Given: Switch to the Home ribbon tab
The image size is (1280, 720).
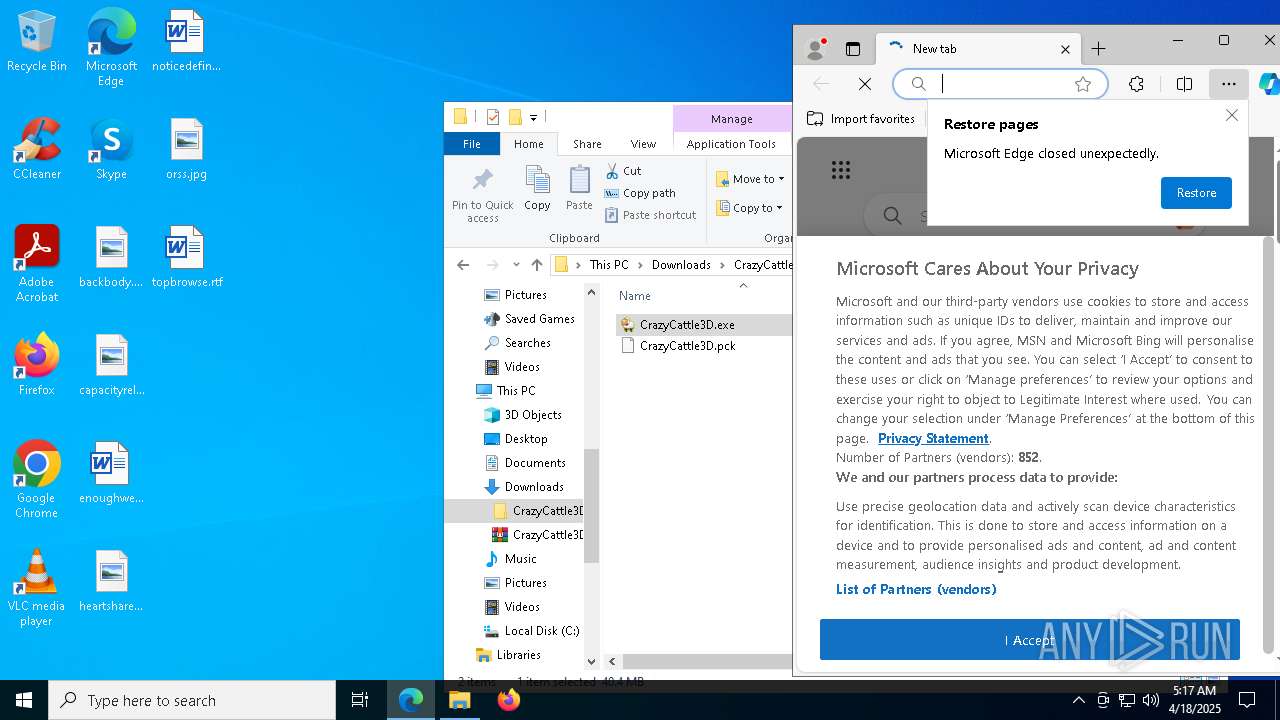Looking at the screenshot, I should [529, 144].
